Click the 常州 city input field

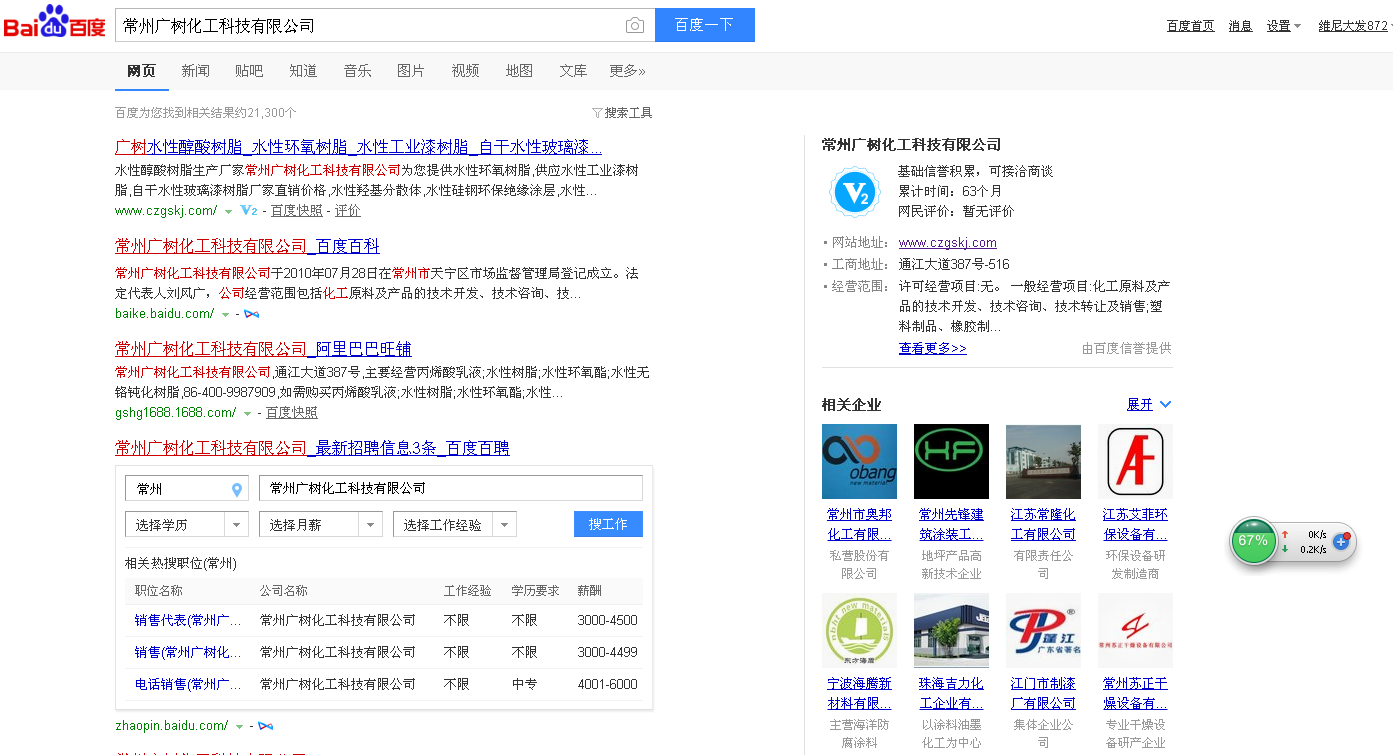(187, 489)
